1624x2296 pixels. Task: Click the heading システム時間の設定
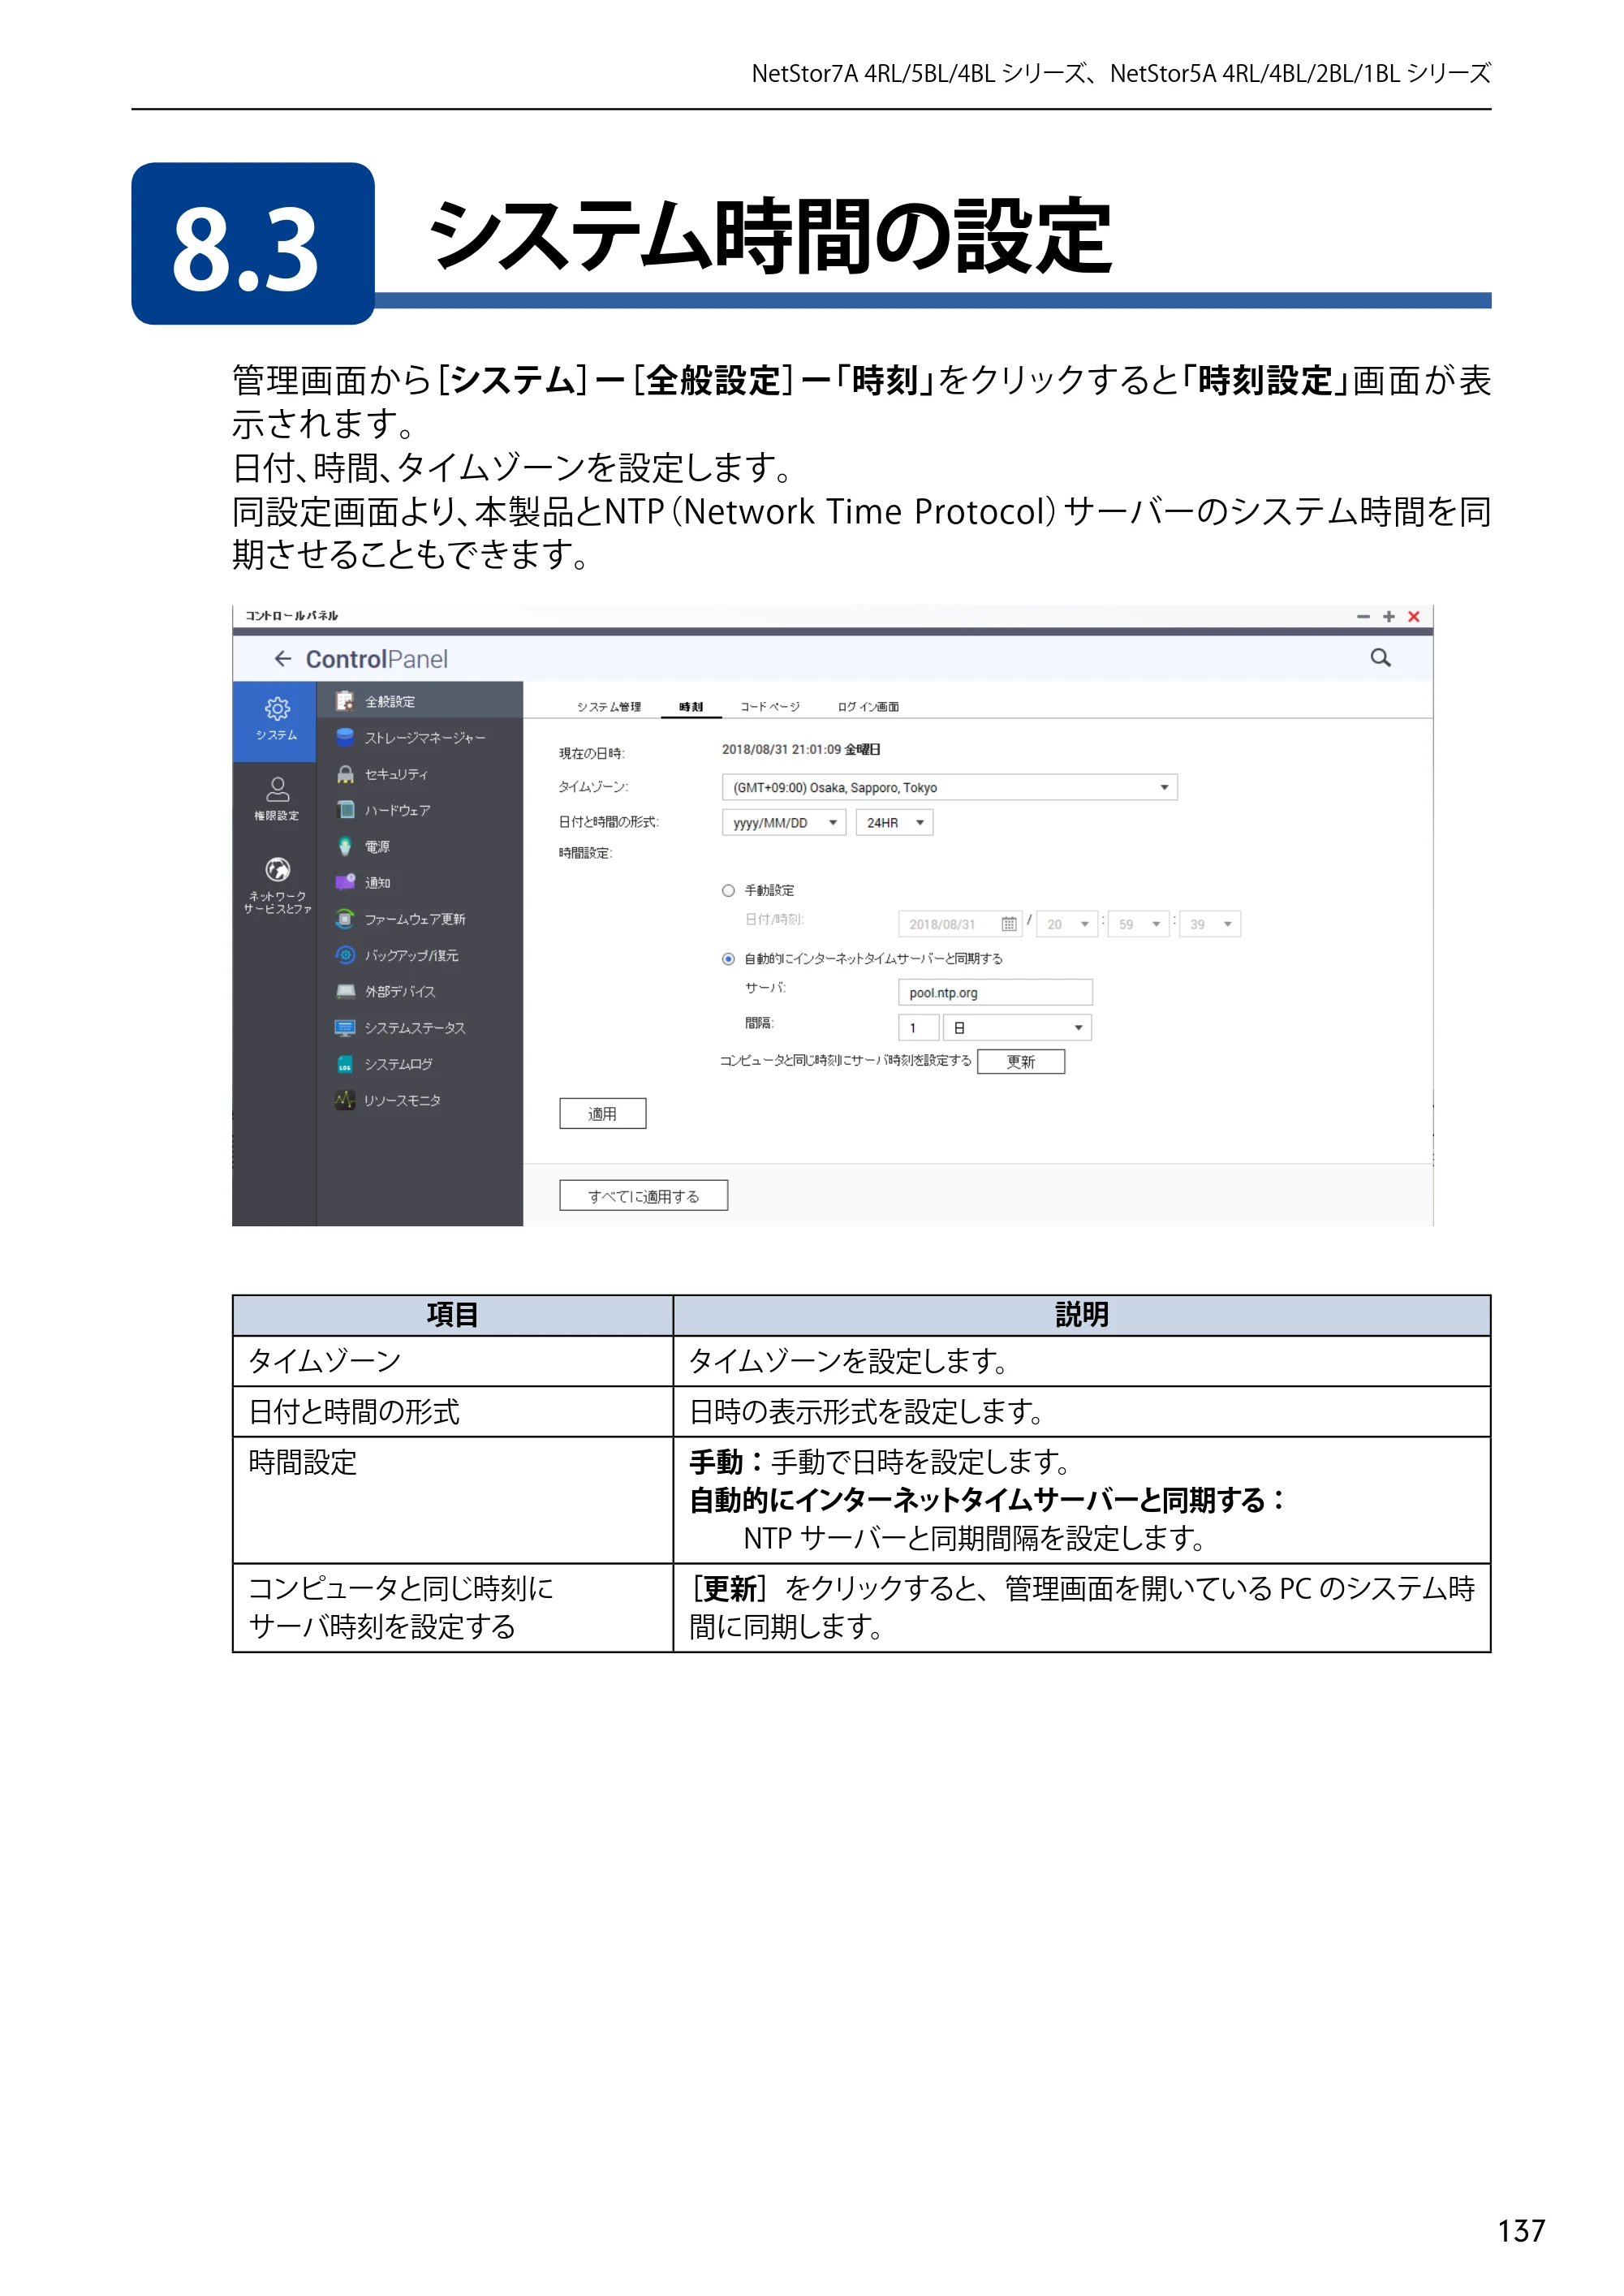770,237
